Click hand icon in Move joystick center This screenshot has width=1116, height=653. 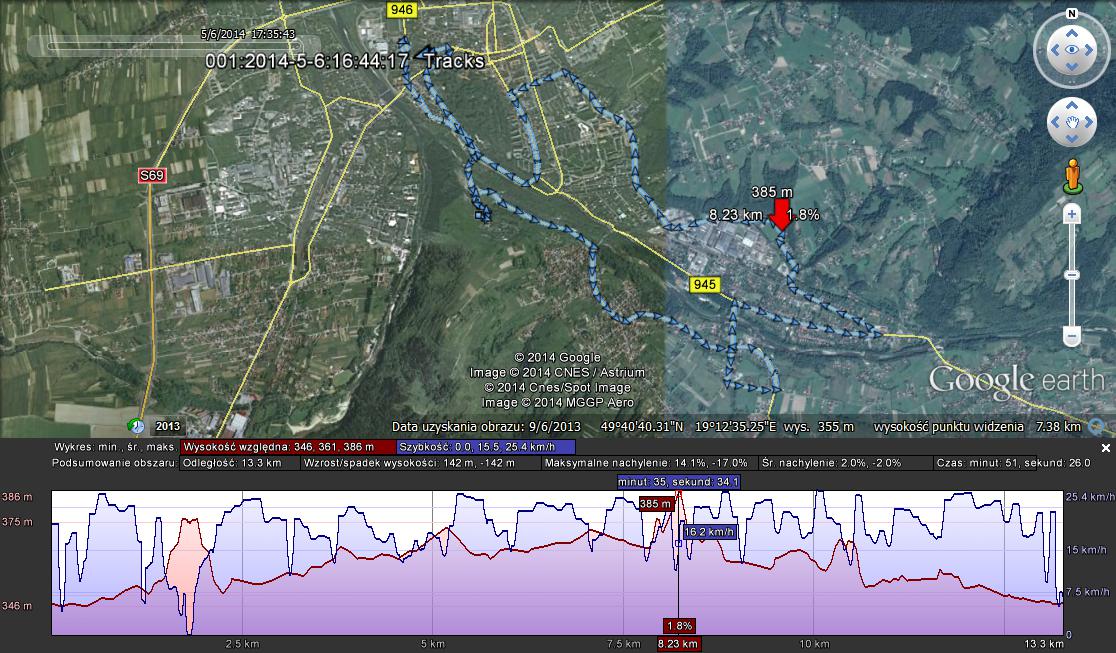click(x=1071, y=123)
